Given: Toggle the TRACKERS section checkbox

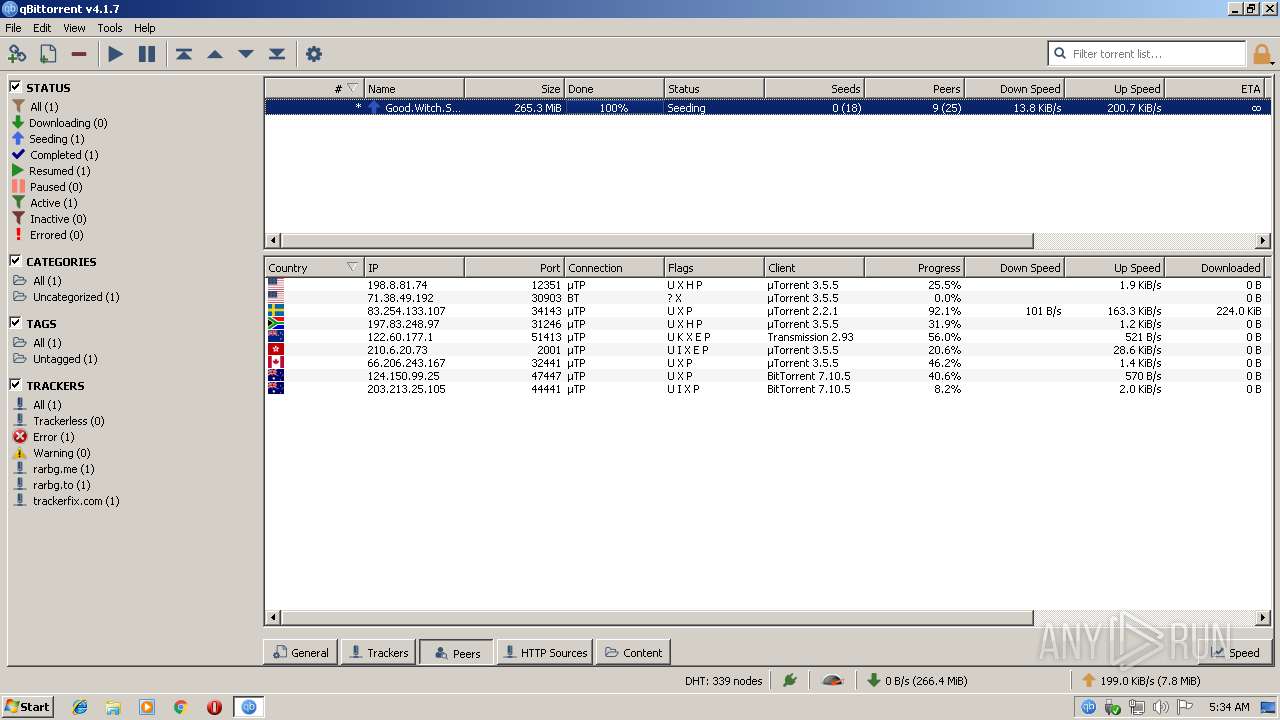Looking at the screenshot, I should (x=15, y=385).
